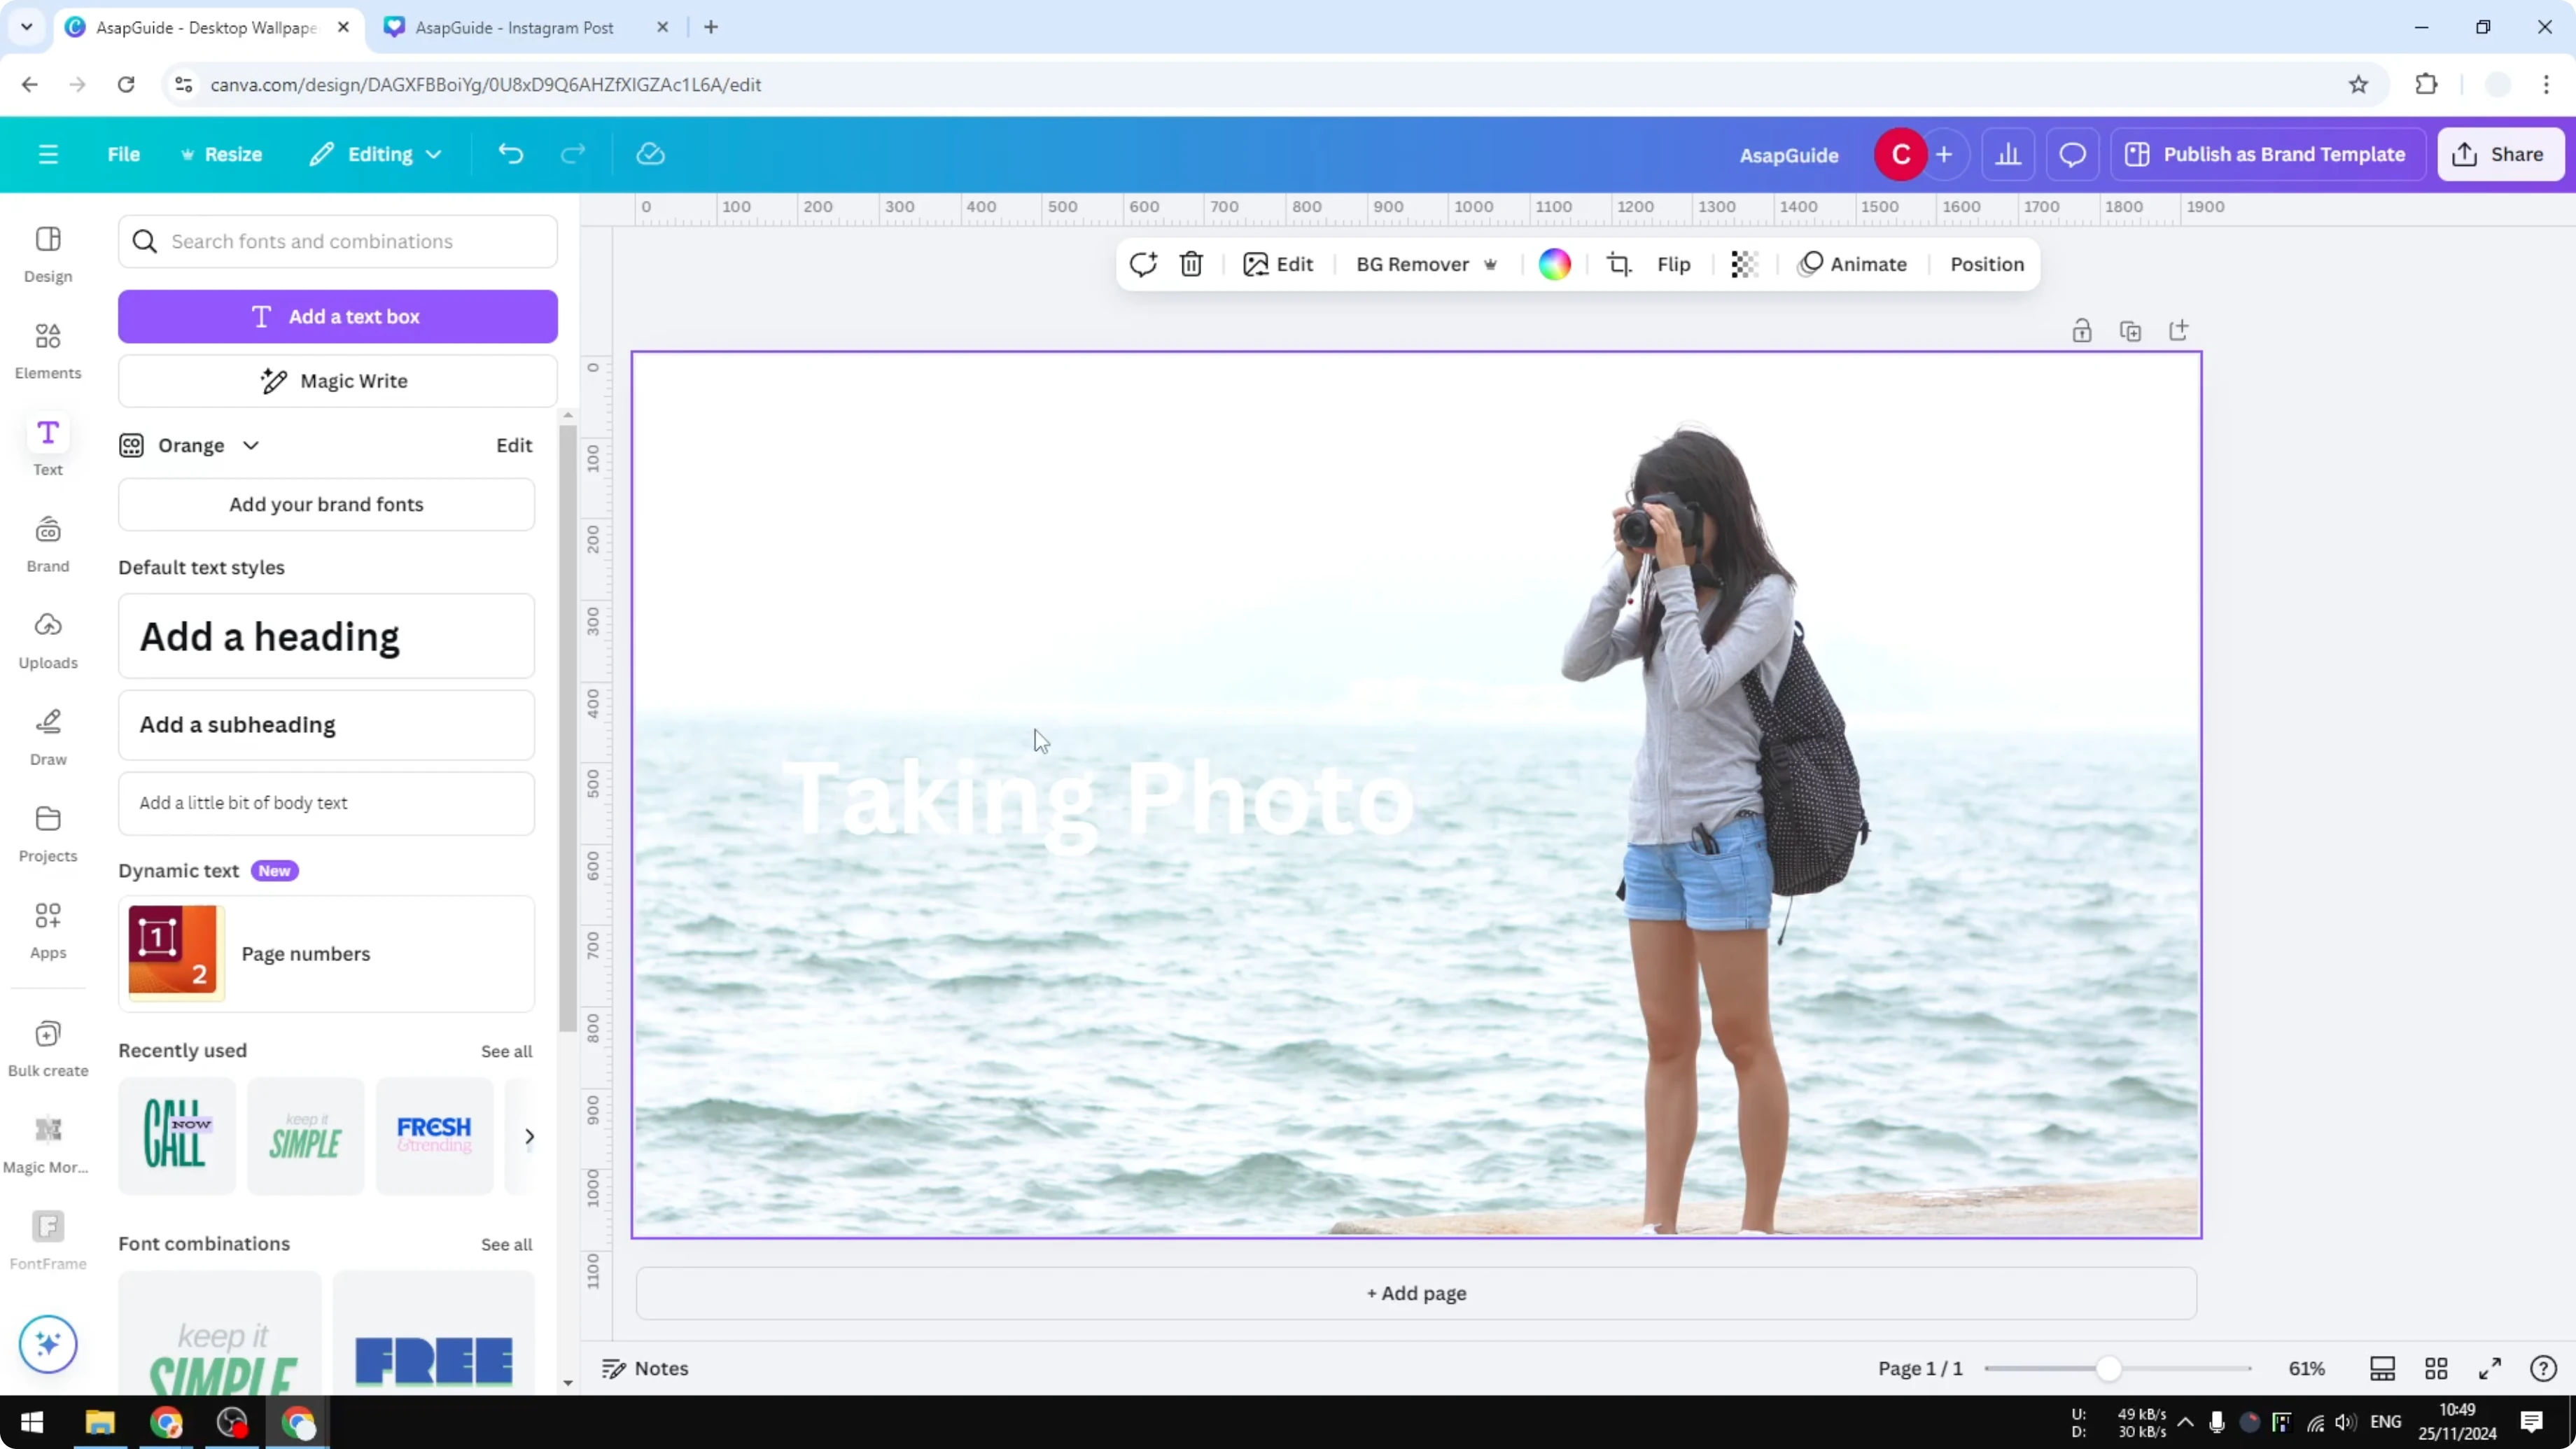Crop the image with the crop icon
The image size is (2576, 1449).
pyautogui.click(x=1619, y=264)
